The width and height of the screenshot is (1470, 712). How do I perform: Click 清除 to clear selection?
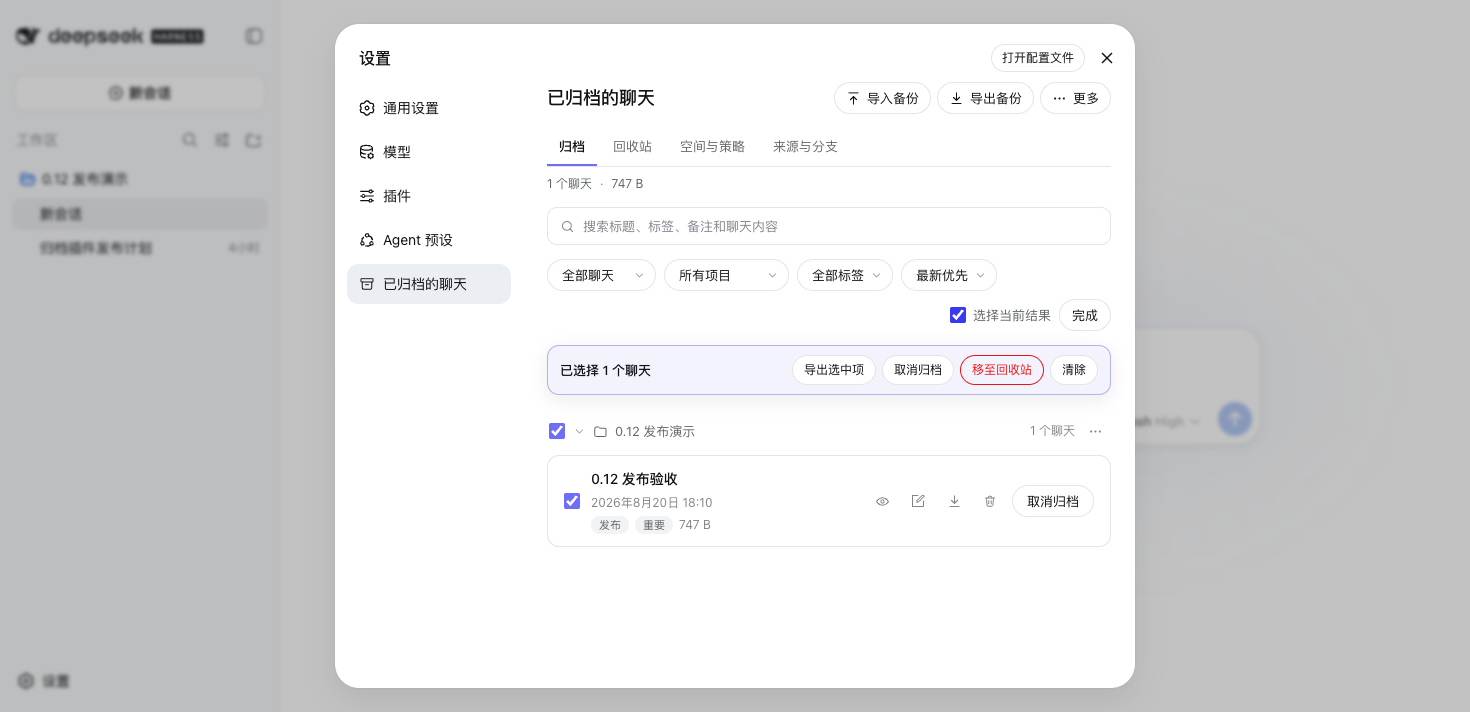pos(1074,370)
